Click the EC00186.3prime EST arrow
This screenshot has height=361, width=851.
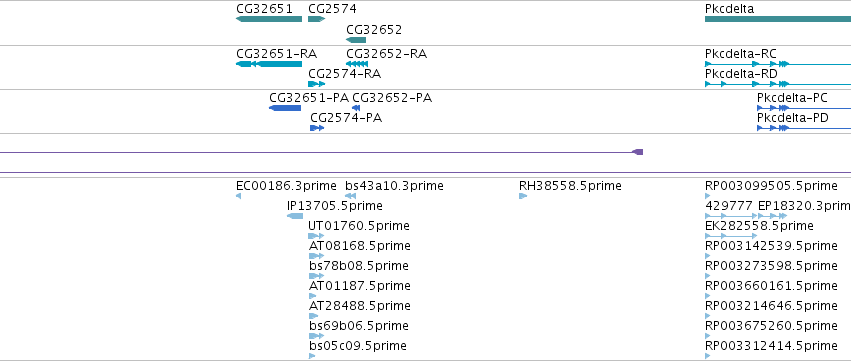tap(238, 196)
